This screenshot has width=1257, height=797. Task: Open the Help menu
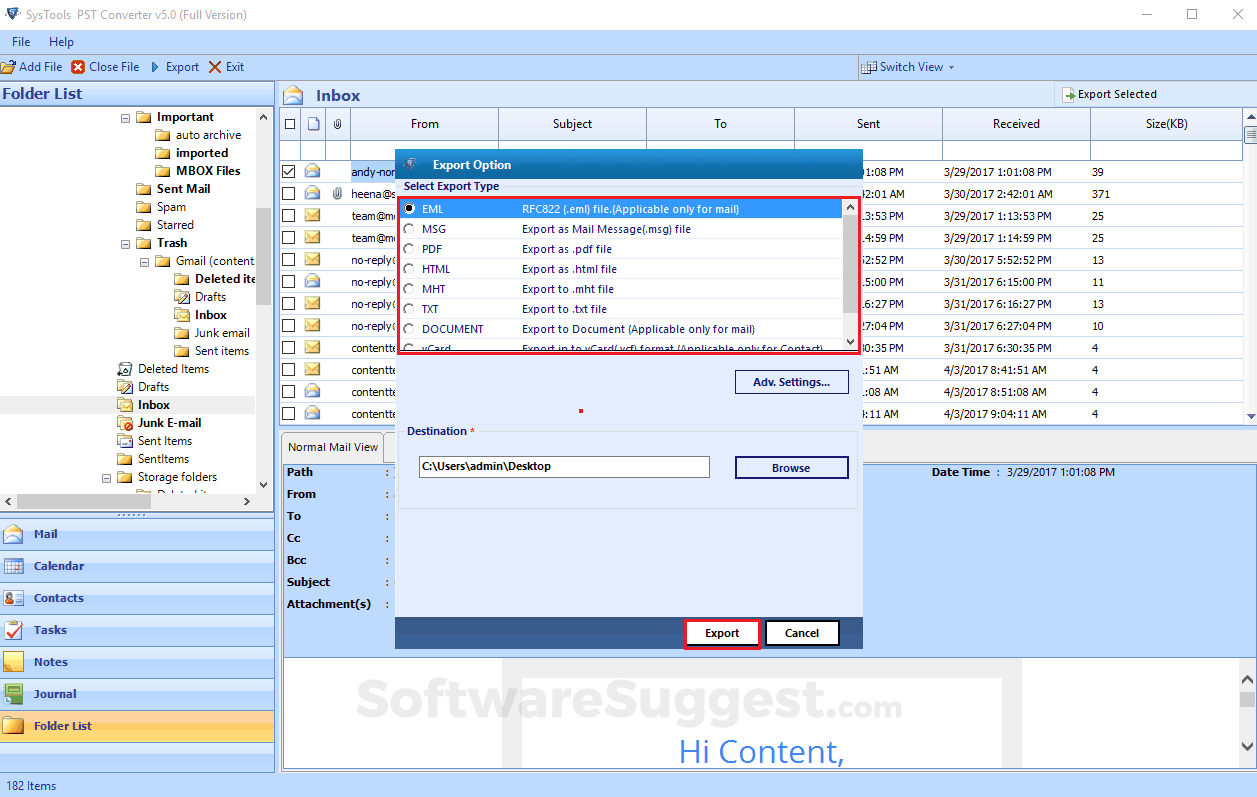tap(61, 42)
